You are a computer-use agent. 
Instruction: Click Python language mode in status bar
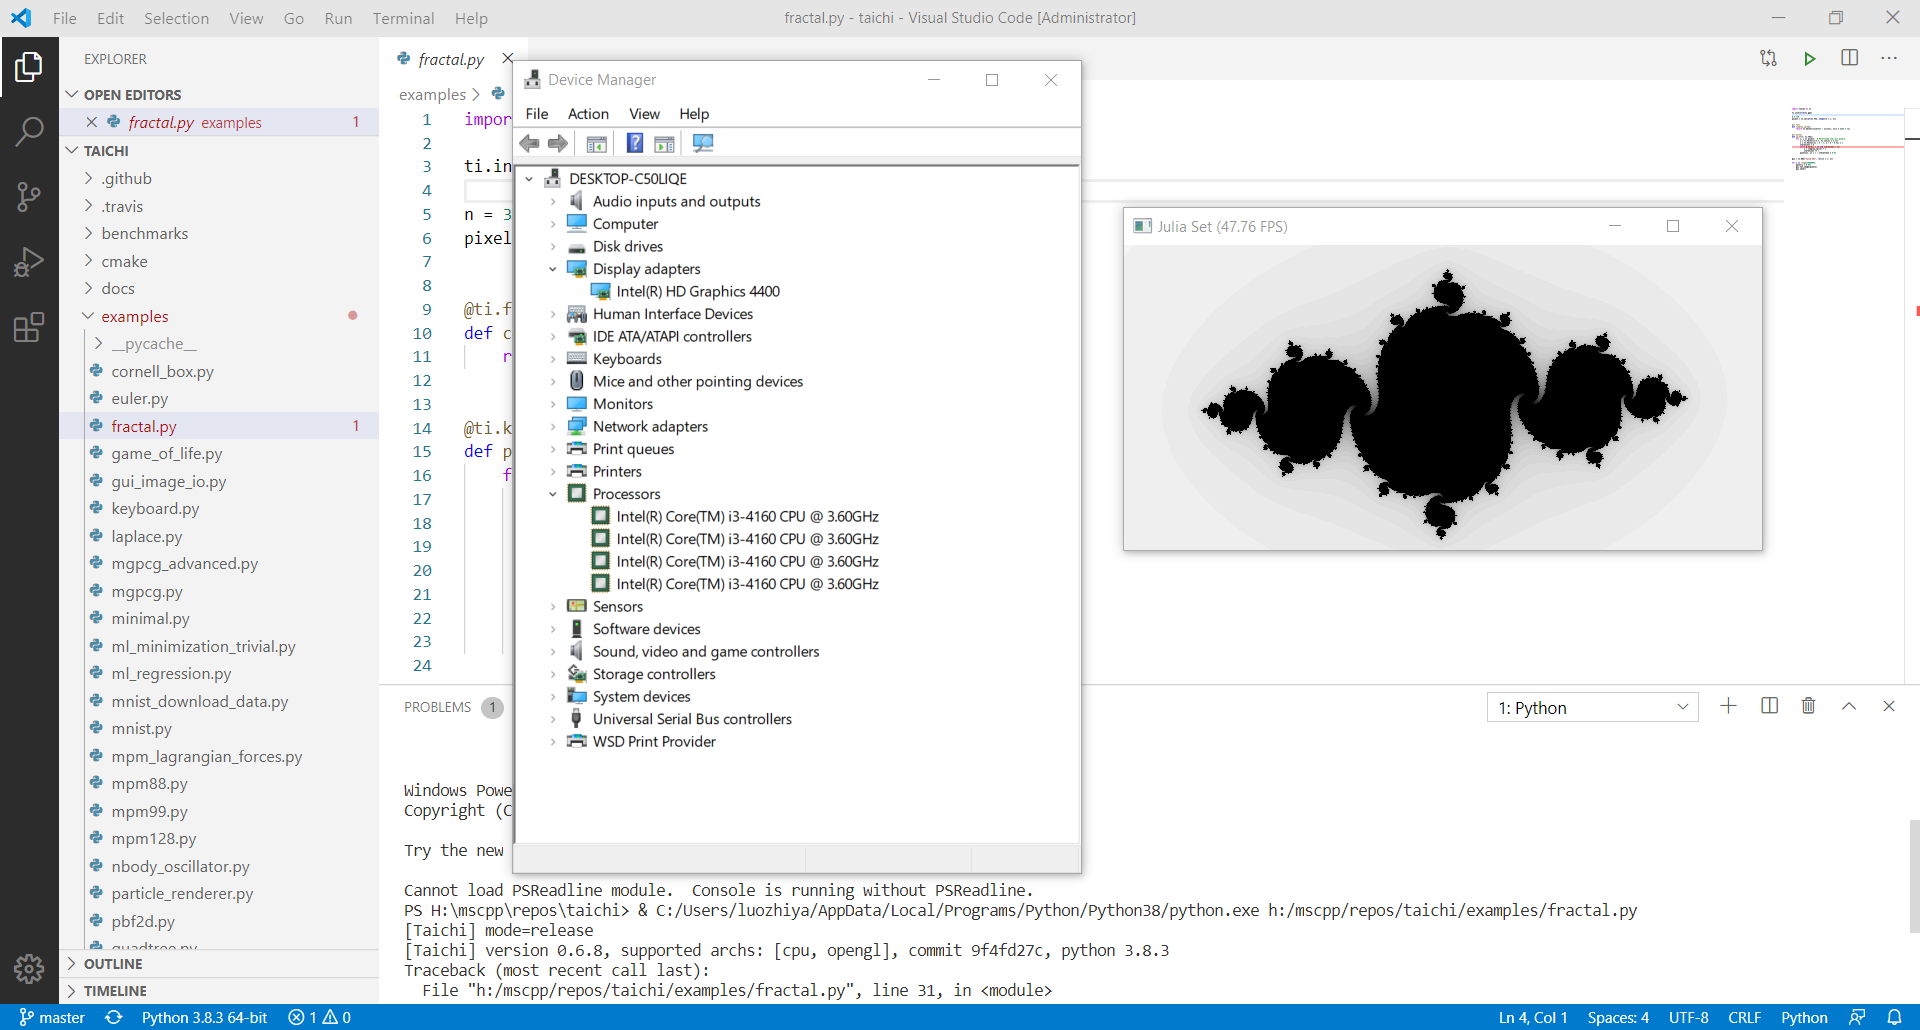(1804, 1017)
